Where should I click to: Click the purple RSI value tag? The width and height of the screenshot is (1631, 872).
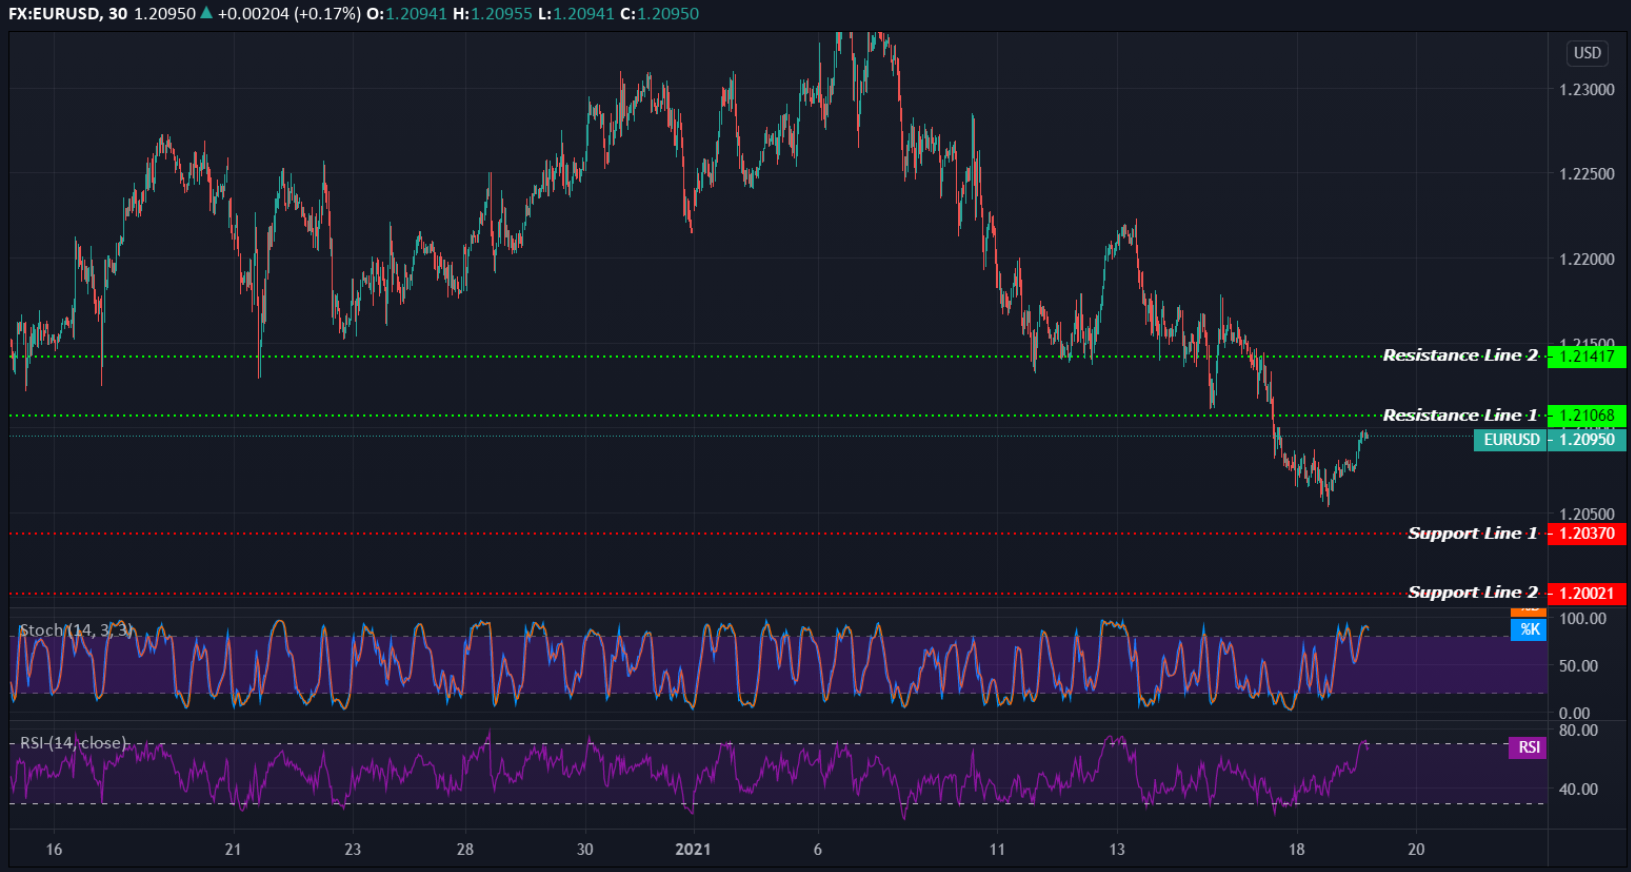(x=1528, y=747)
